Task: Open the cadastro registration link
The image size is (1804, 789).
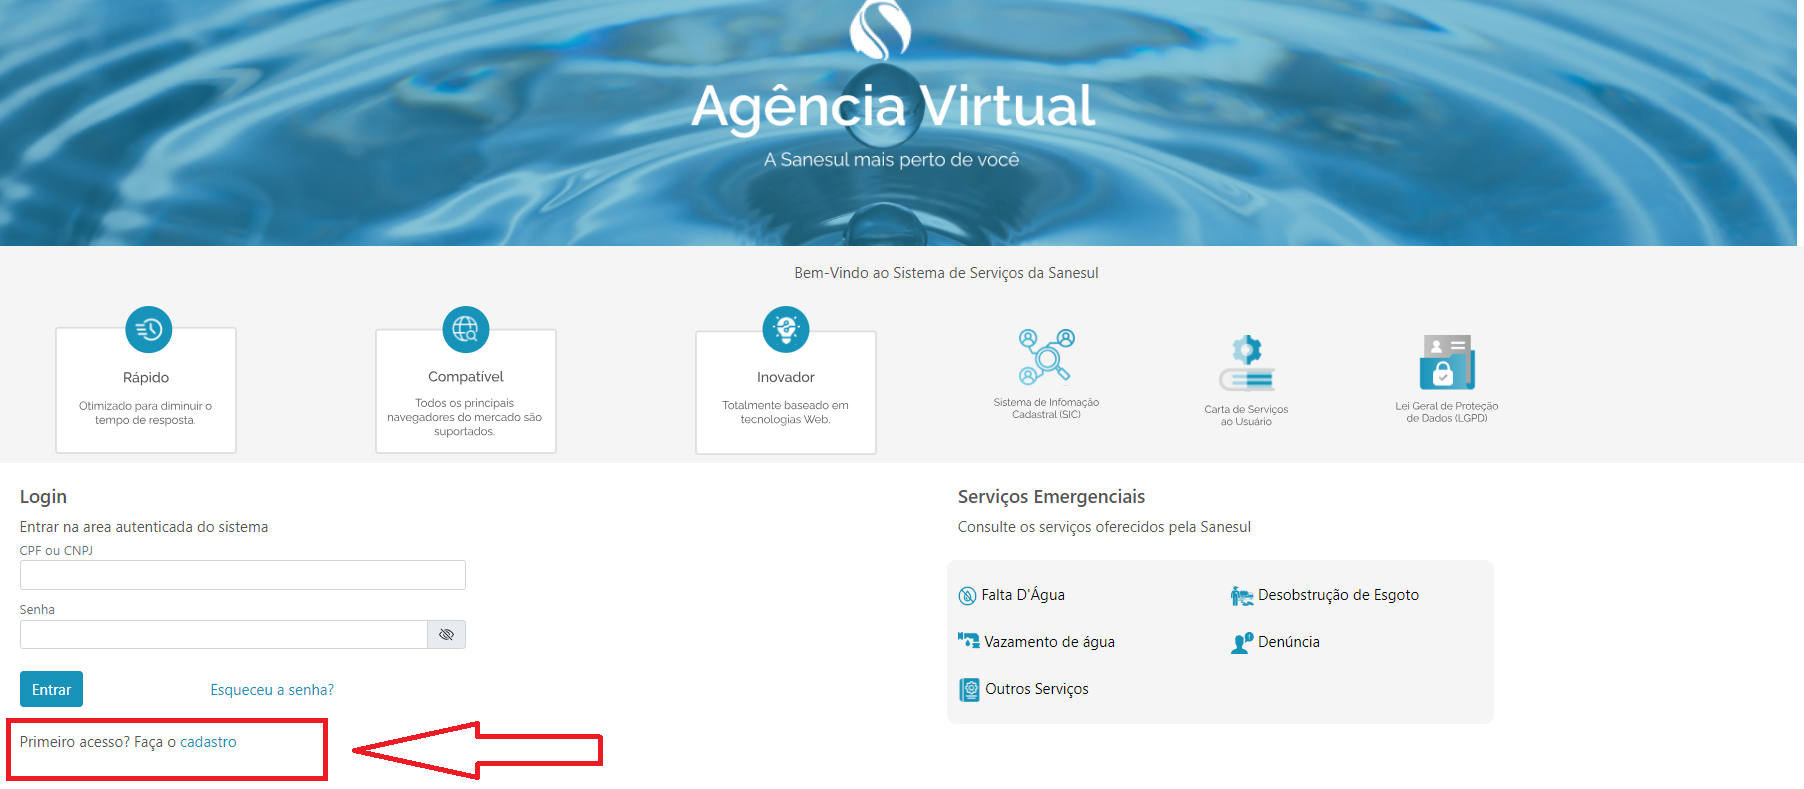Action: point(208,742)
